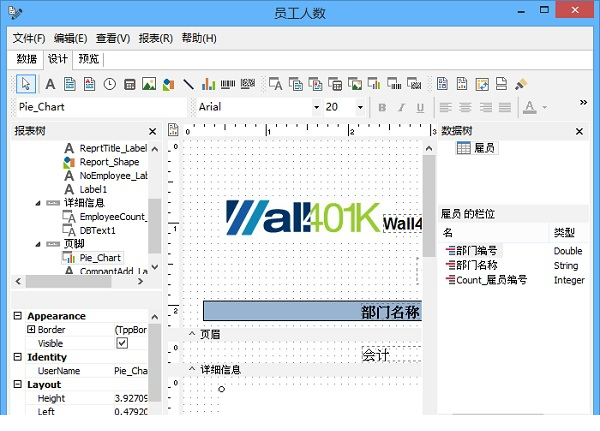600x431 pixels.
Task: Select the Region component tool
Action: pyautogui.click(x=442, y=84)
